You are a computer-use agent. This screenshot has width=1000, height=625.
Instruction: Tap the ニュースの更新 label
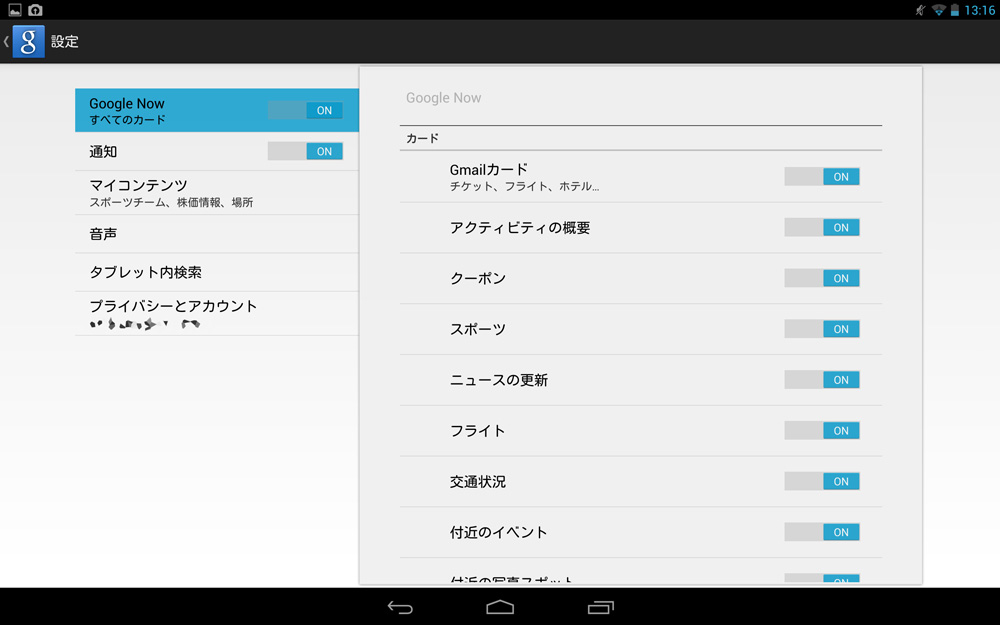pos(499,380)
